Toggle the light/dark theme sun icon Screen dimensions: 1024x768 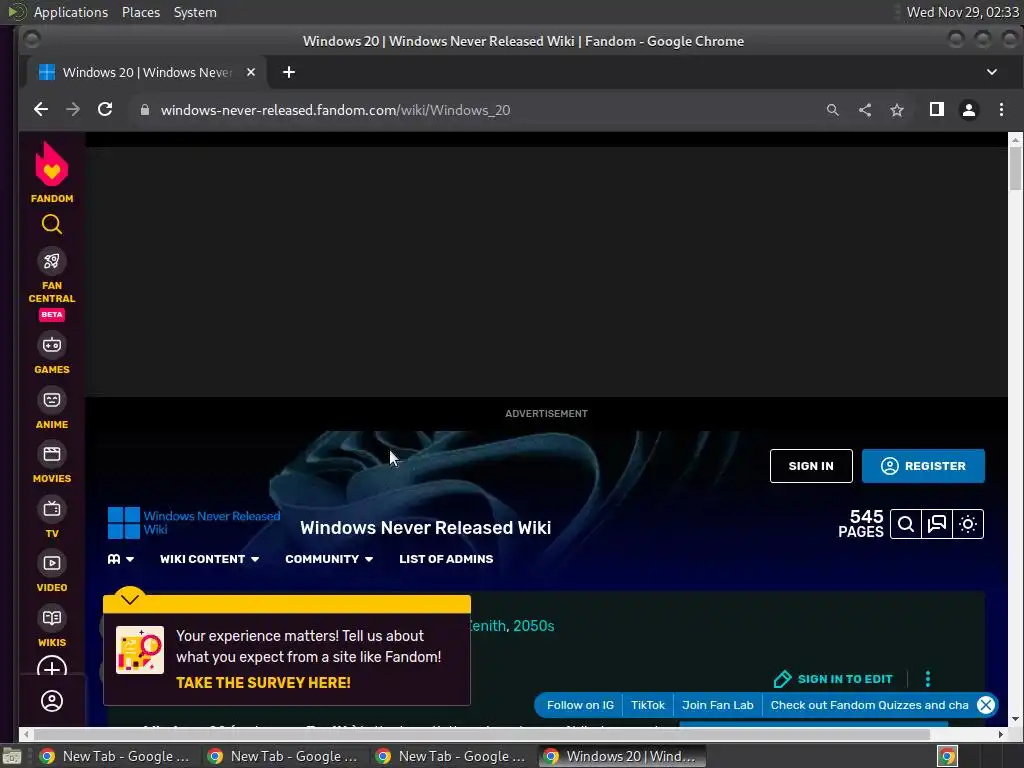click(x=968, y=524)
